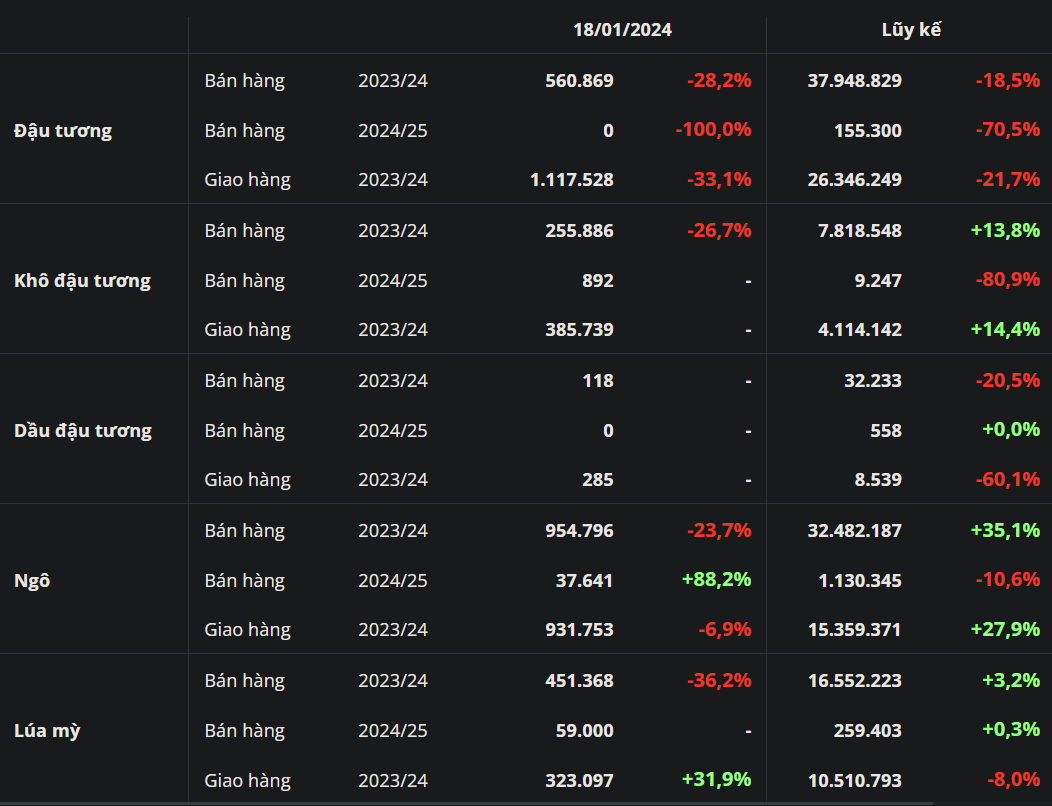The width and height of the screenshot is (1052, 806).
Task: Select the Dầu đậu tương category label
Action: pos(83,431)
